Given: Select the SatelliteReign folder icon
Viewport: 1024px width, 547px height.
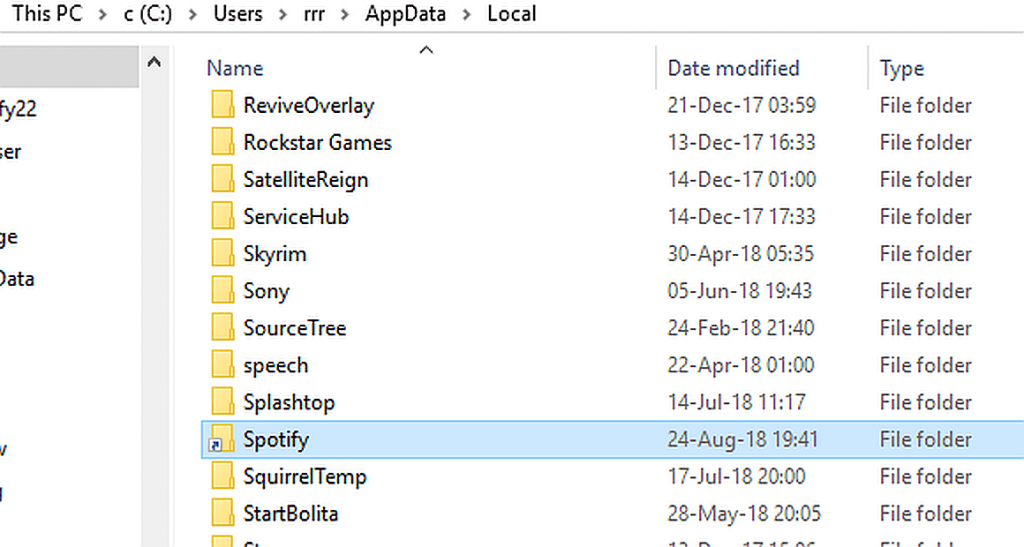Looking at the screenshot, I should click(222, 180).
